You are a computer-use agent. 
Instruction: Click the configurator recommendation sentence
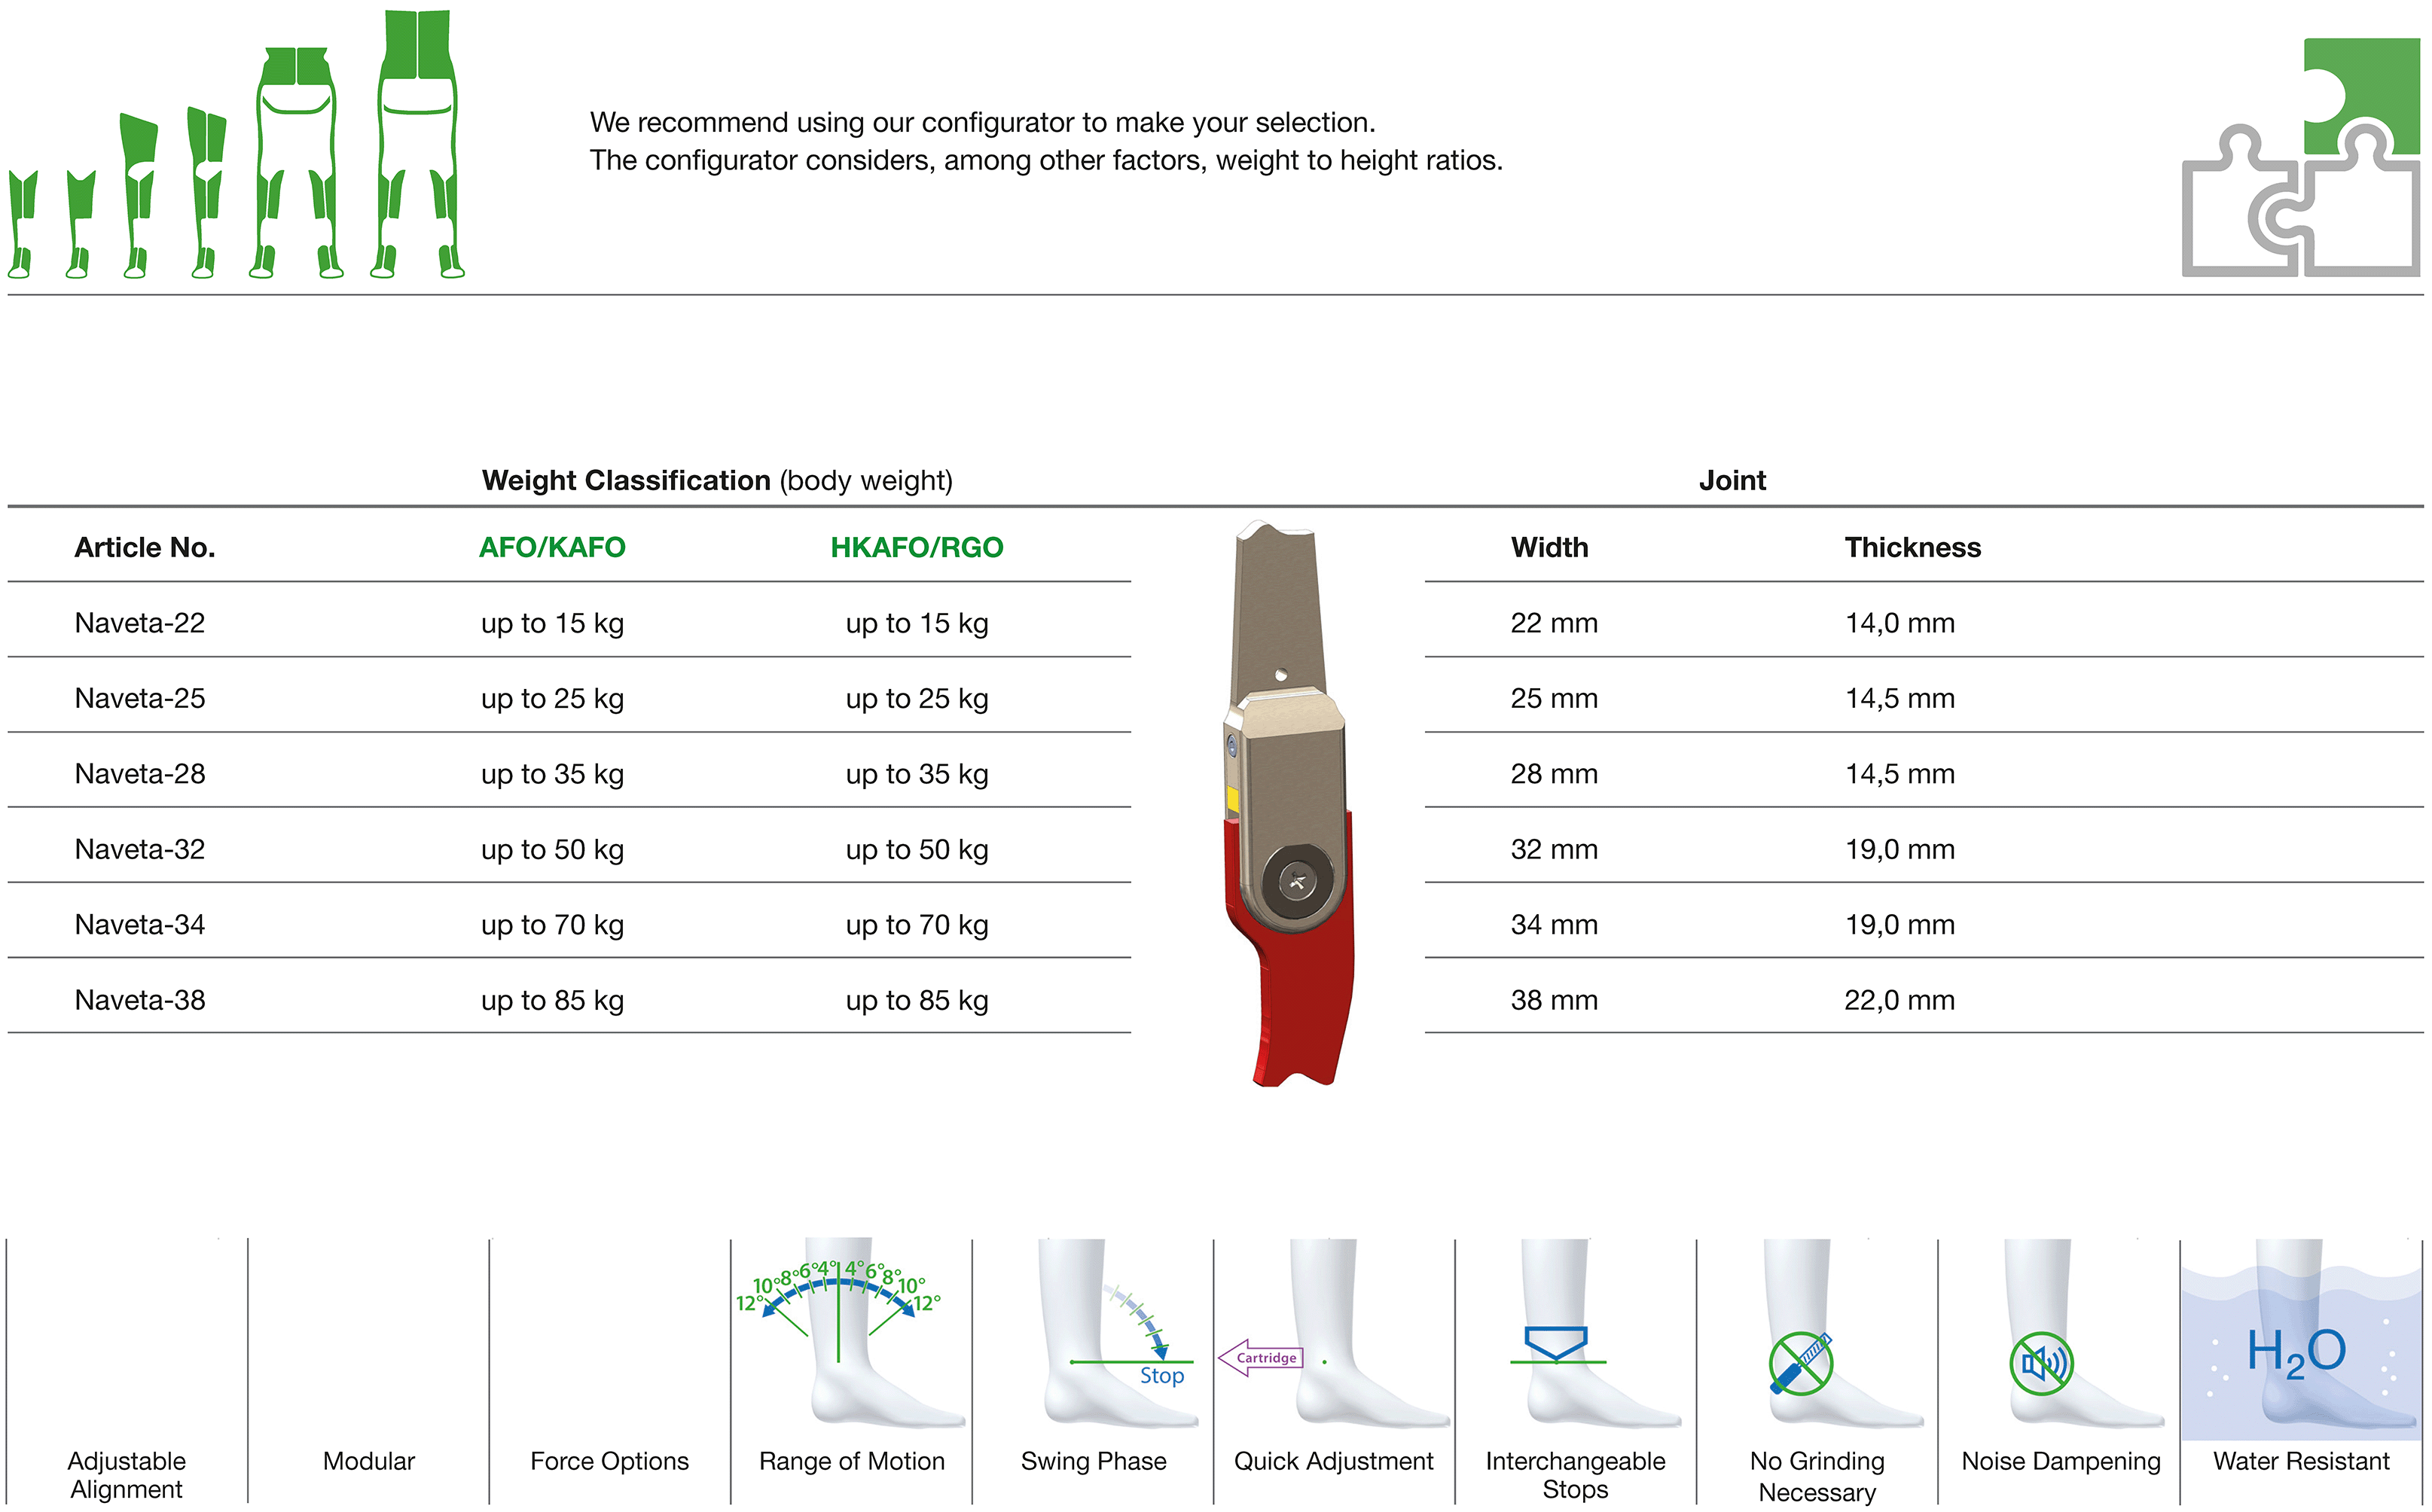tap(982, 123)
